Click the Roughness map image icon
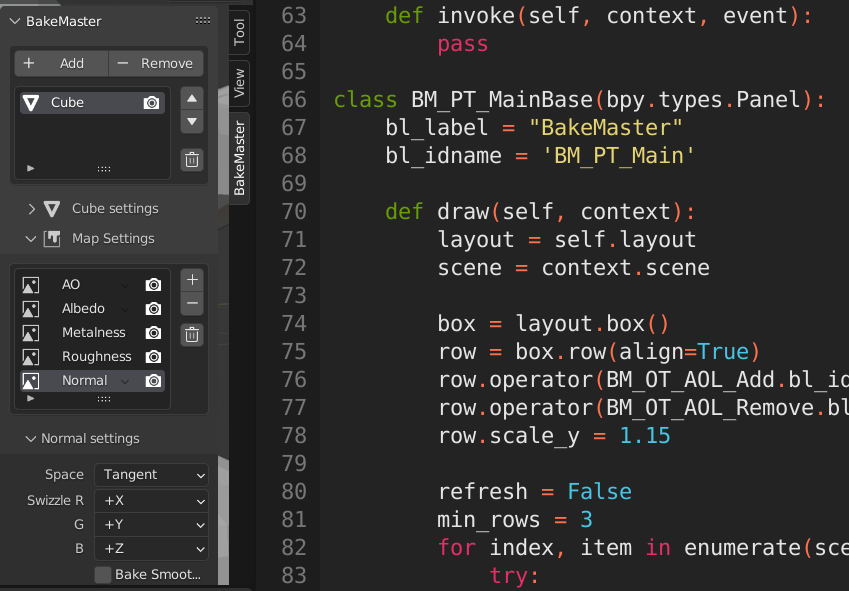Viewport: 849px width, 591px height. pyautogui.click(x=31, y=357)
